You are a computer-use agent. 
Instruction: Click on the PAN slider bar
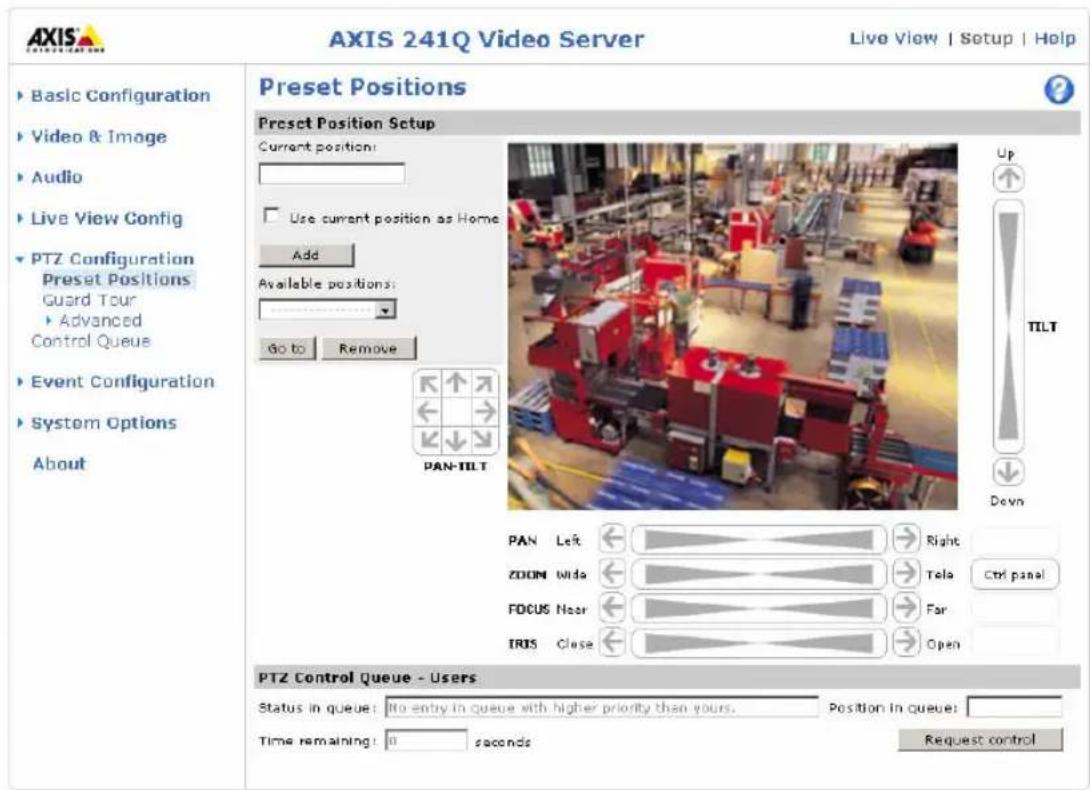point(758,539)
